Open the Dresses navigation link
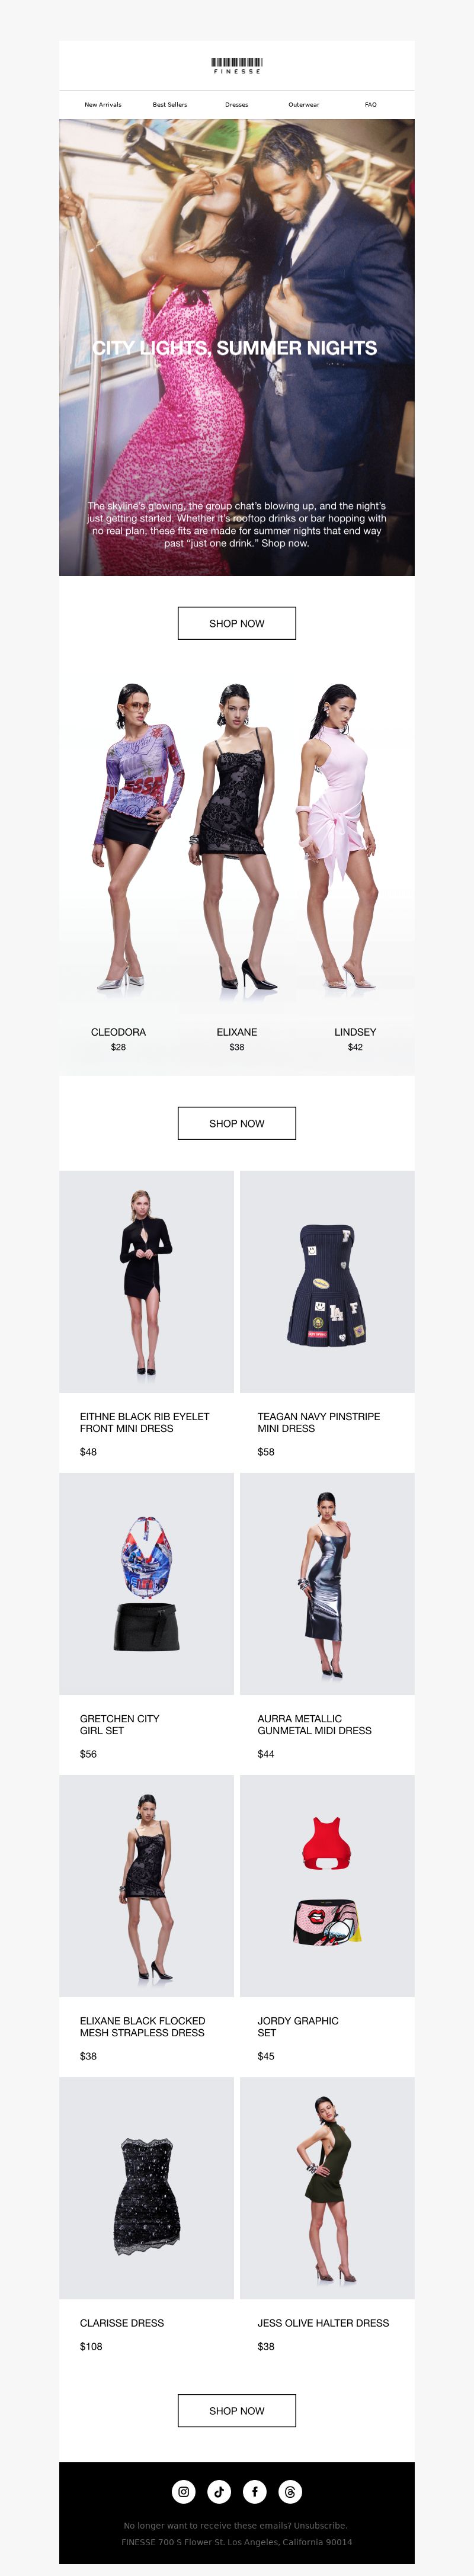 point(237,104)
